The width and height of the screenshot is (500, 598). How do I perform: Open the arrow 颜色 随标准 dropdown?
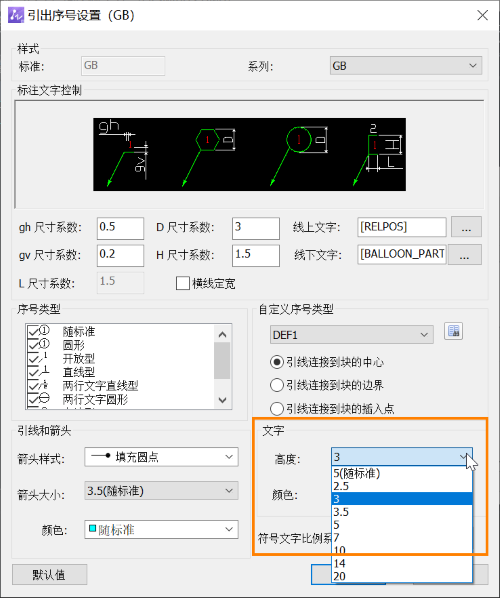(x=161, y=529)
